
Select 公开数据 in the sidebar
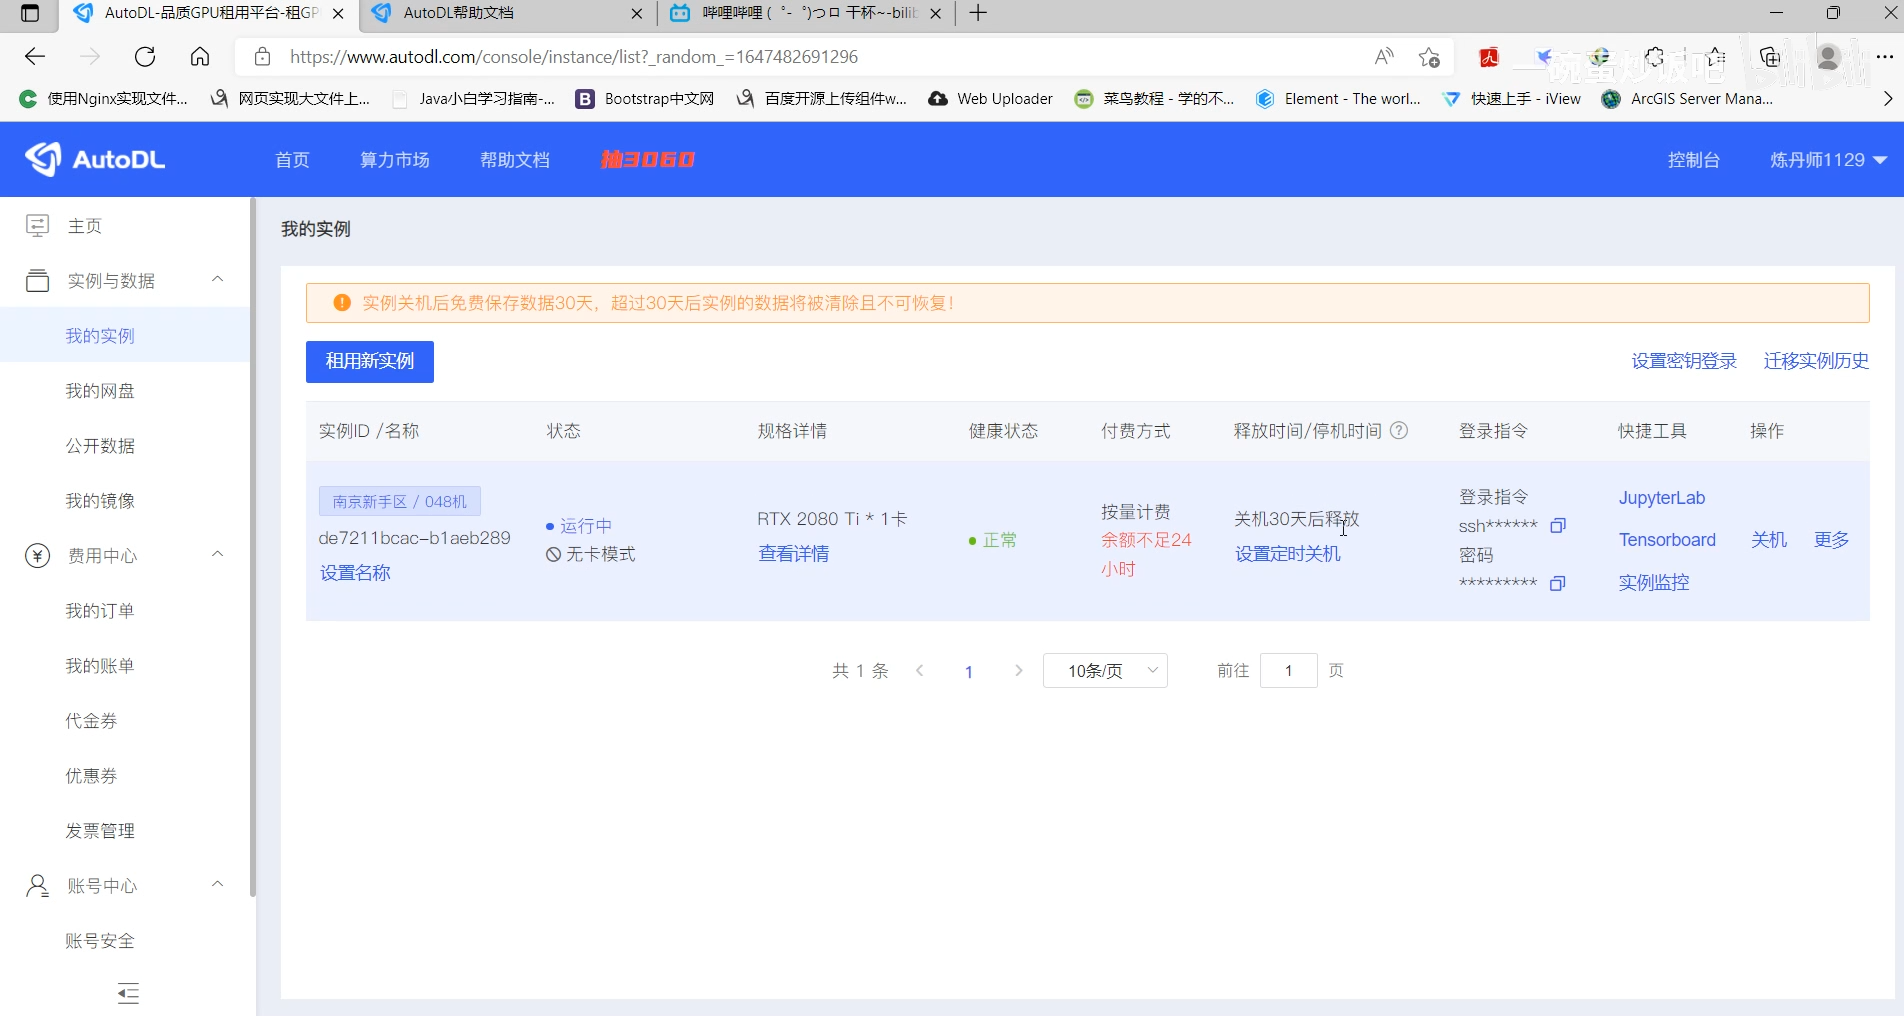pyautogui.click(x=125, y=446)
